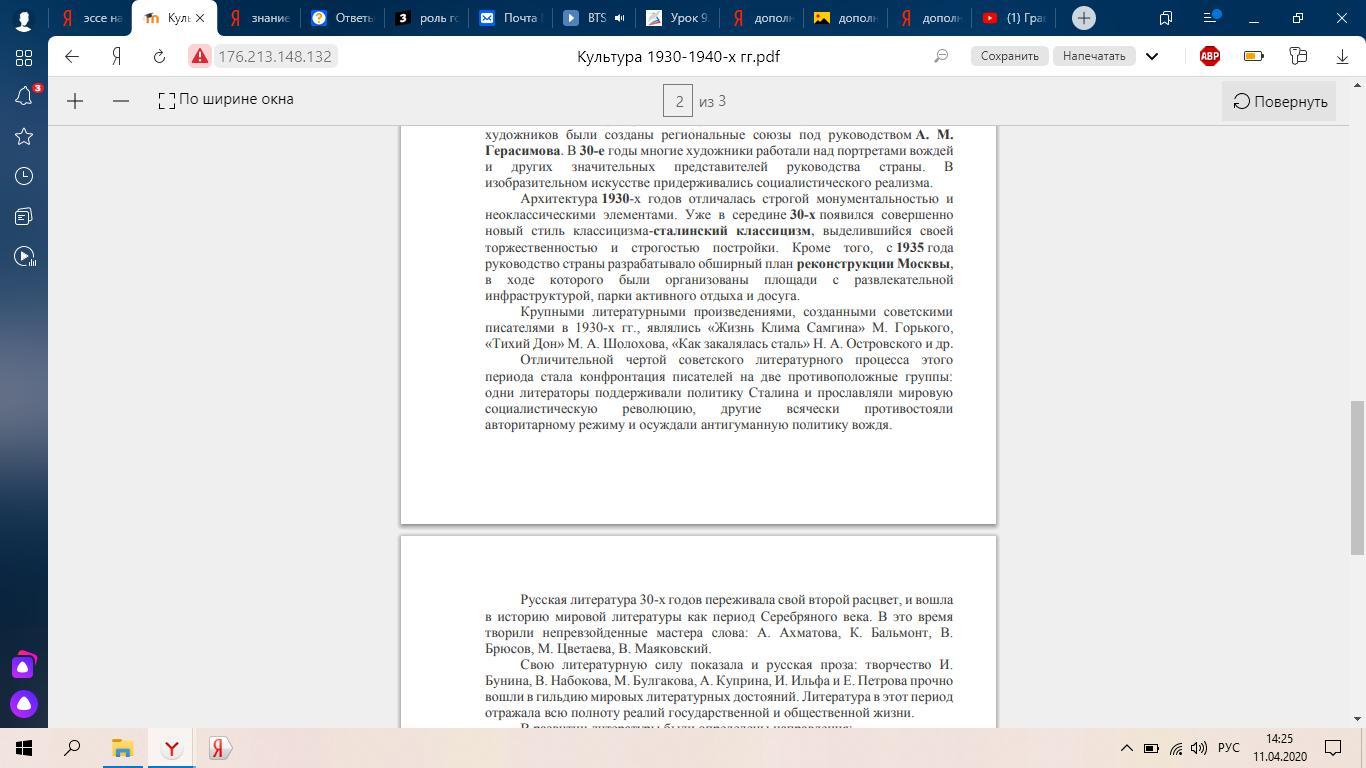
Task: Click the Сохранить button
Action: [1009, 56]
